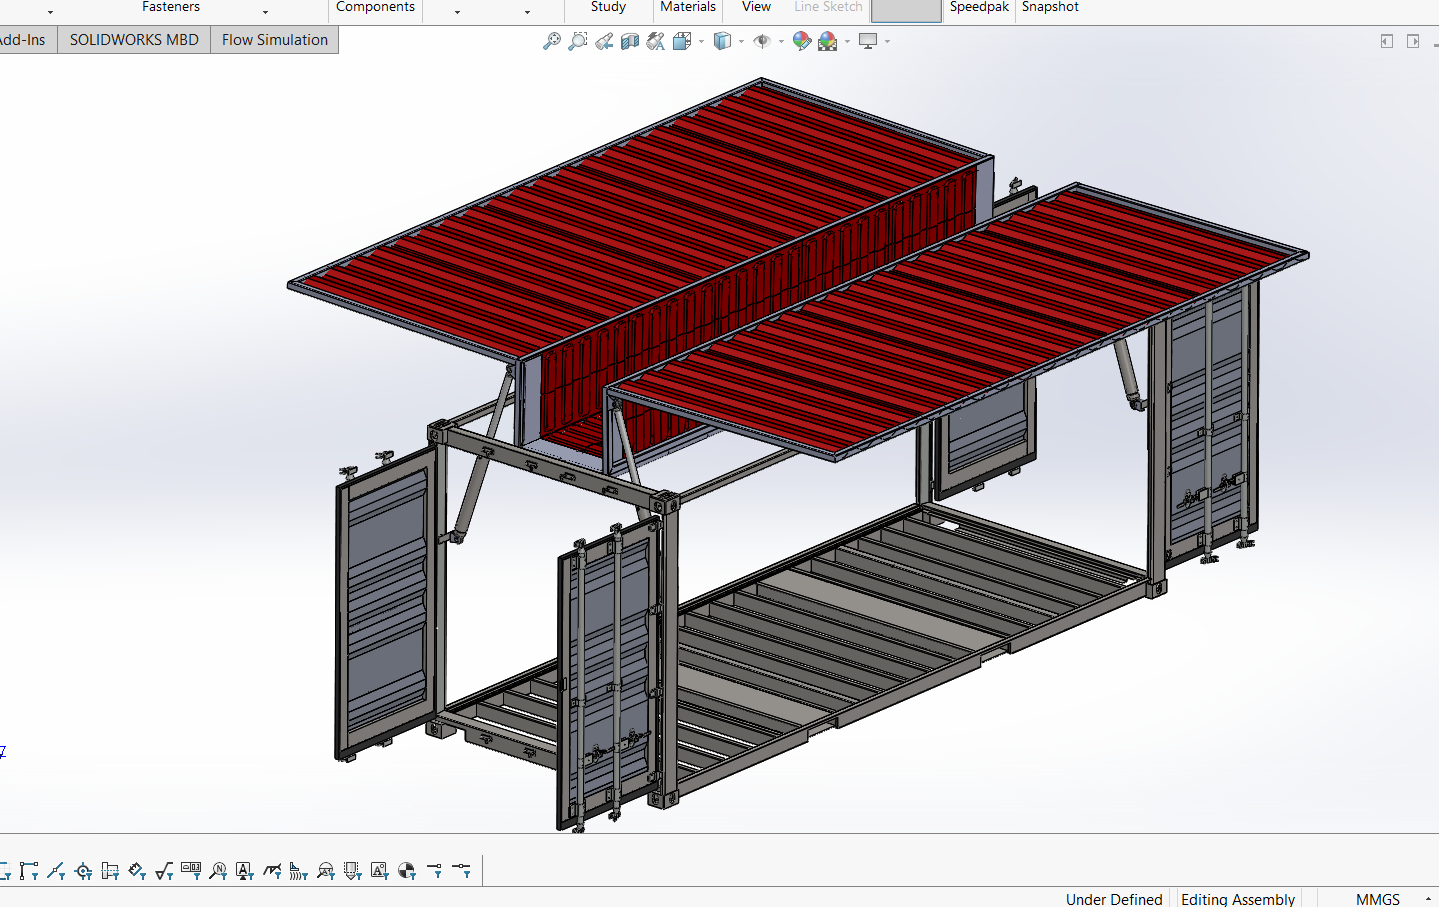Toggle the Filter Centerlines selection filter
1439x907 pixels.
click(110, 871)
